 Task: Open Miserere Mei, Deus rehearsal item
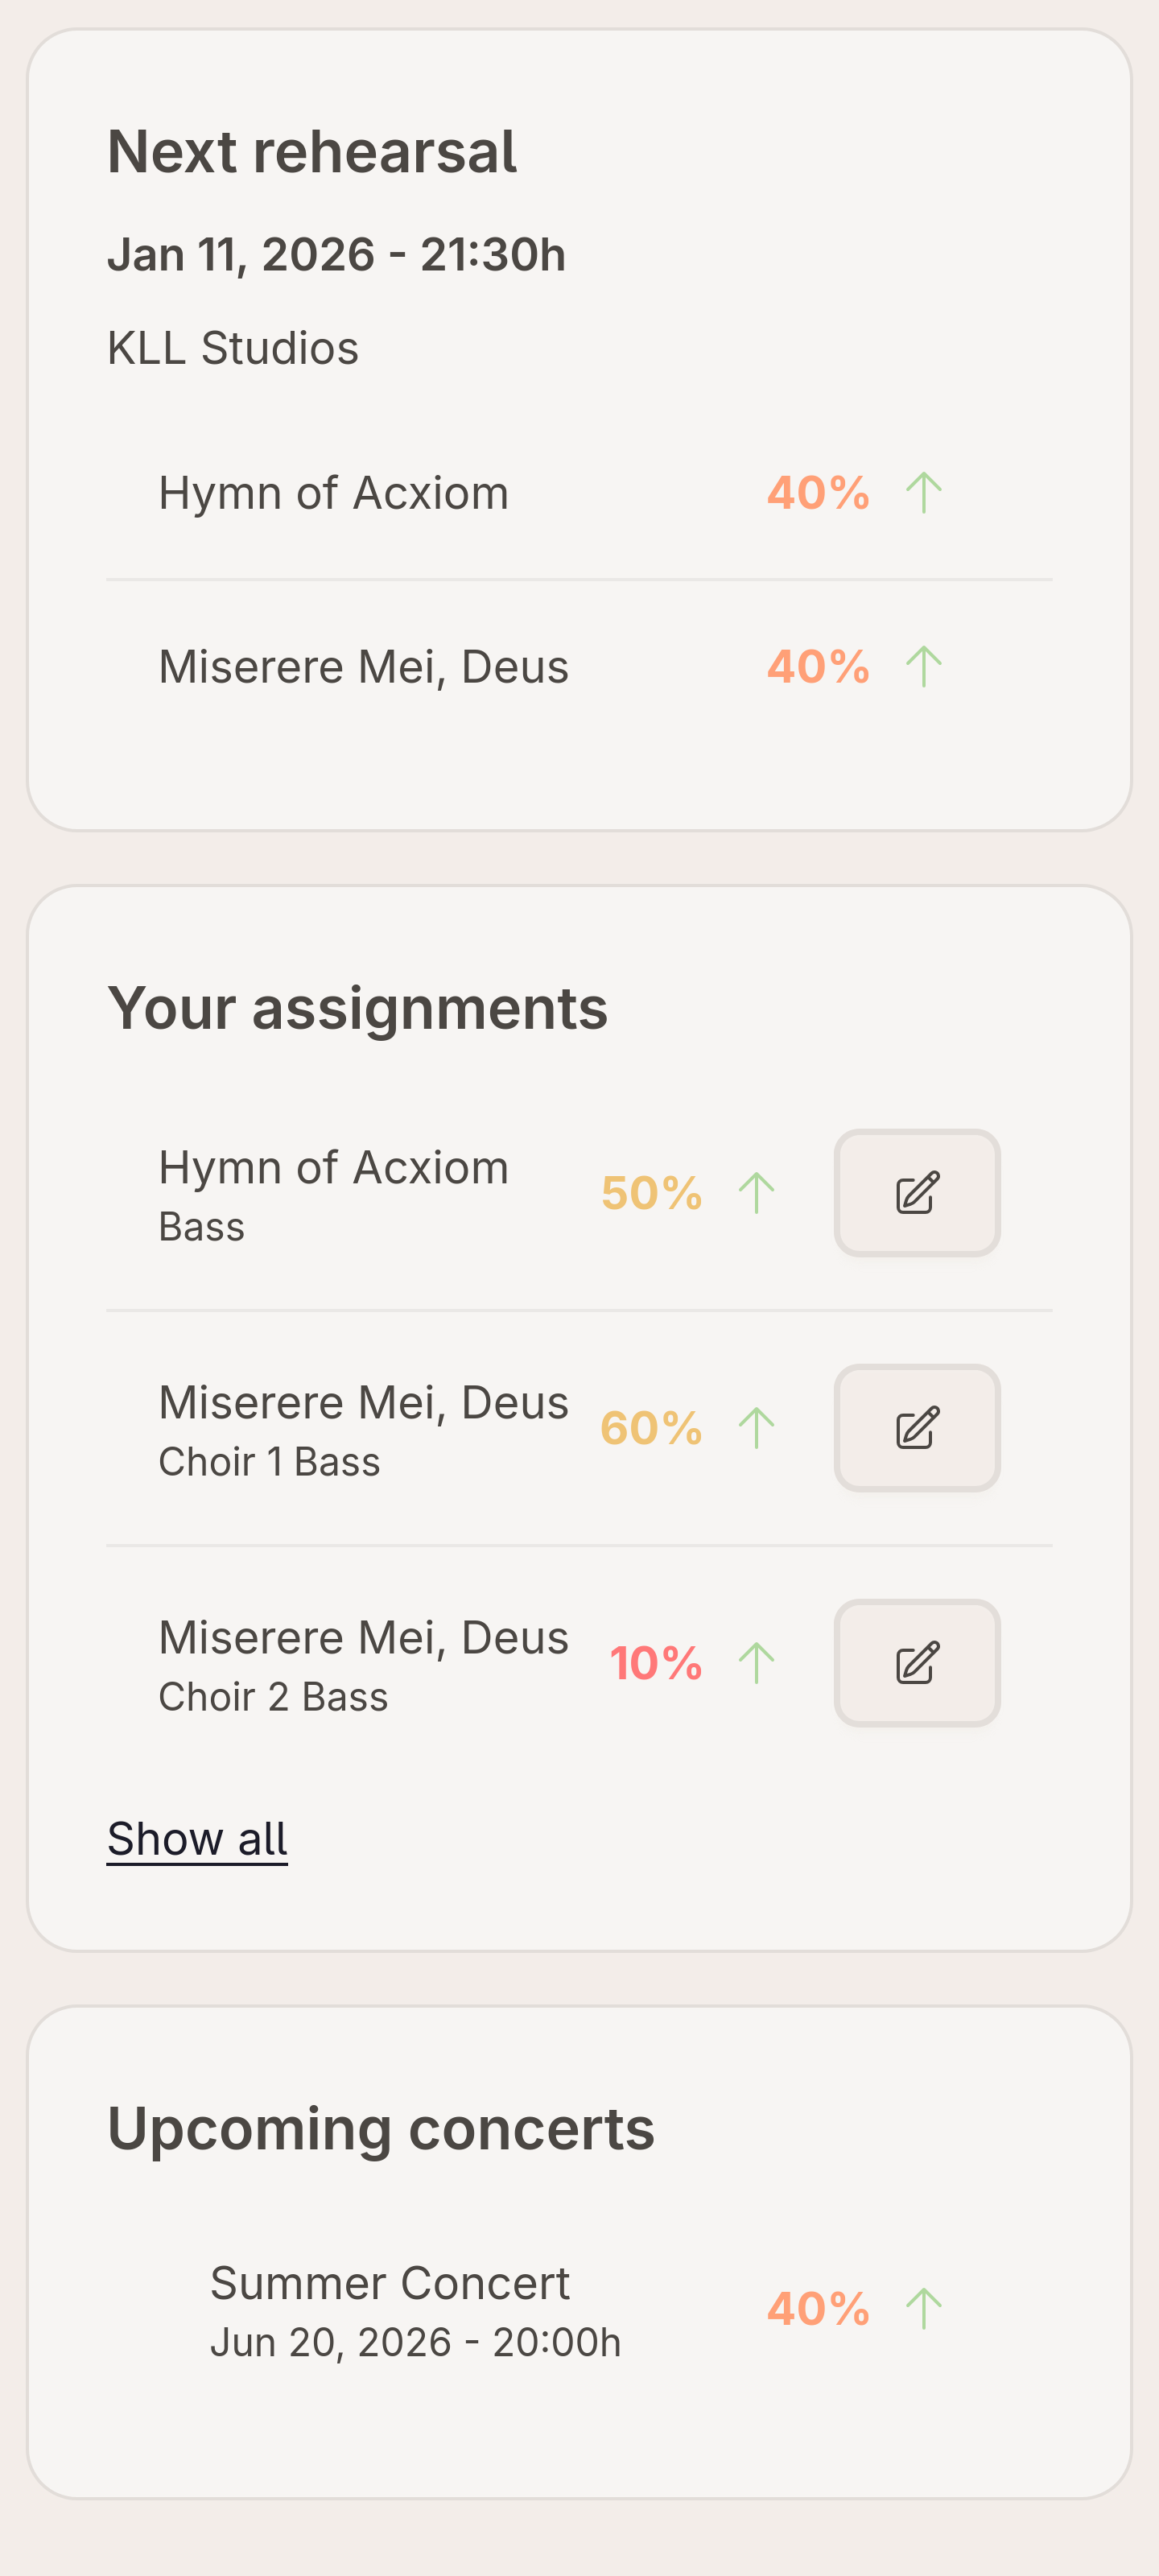363,667
